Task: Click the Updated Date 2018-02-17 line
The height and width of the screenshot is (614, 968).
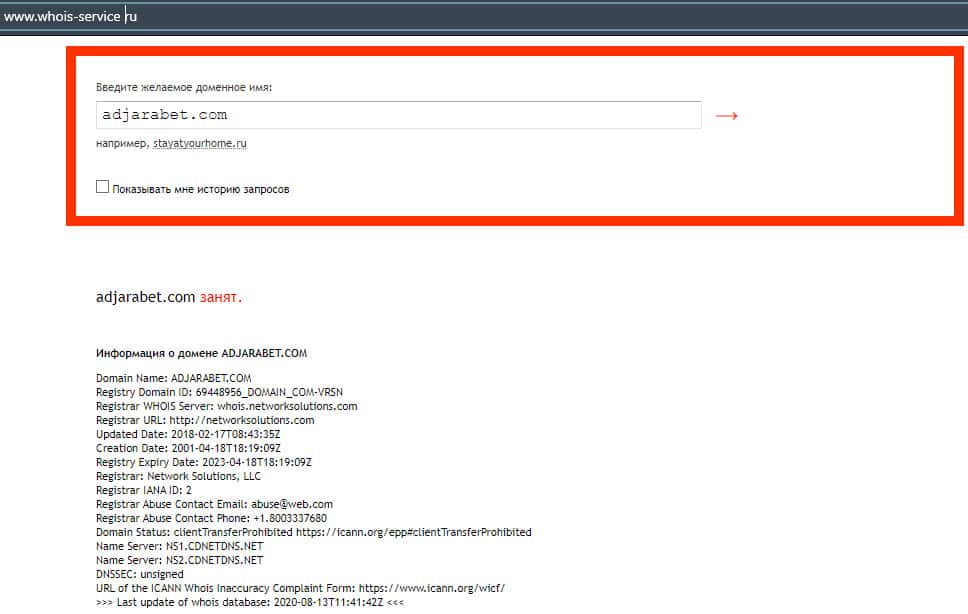Action: click(188, 434)
